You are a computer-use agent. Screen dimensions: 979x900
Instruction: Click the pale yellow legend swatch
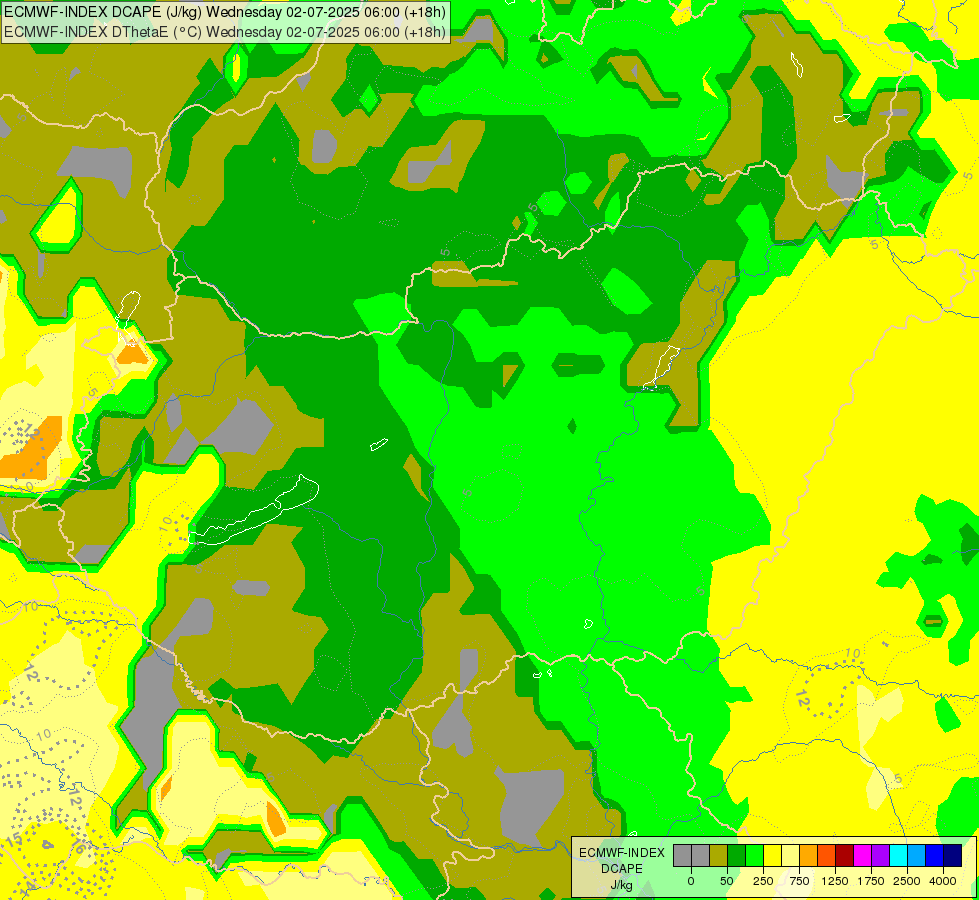790,855
